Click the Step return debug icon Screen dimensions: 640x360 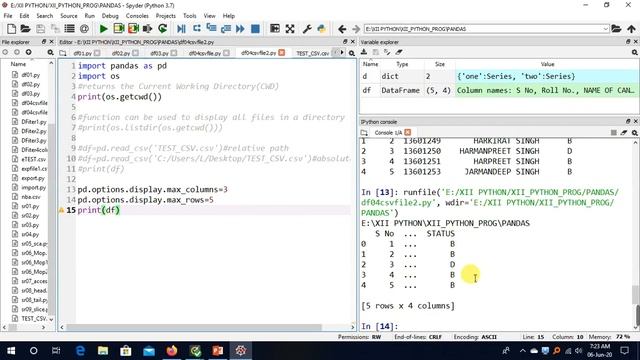[226, 29]
